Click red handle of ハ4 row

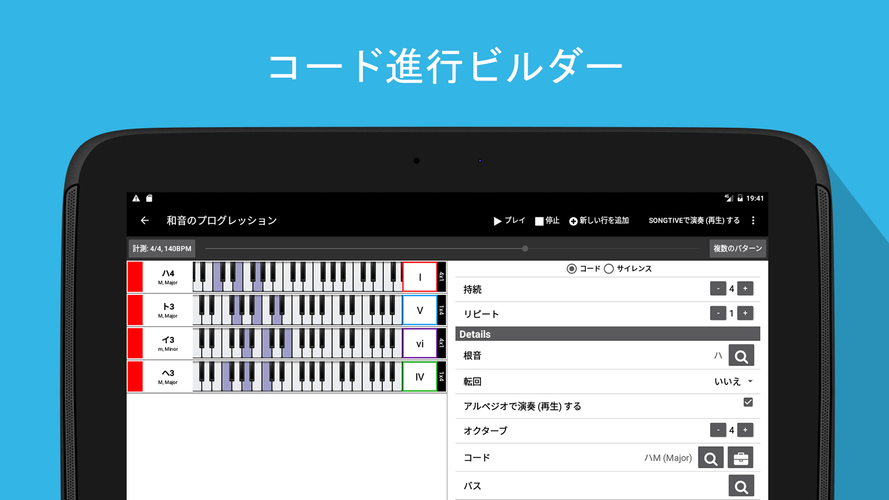click(x=135, y=277)
